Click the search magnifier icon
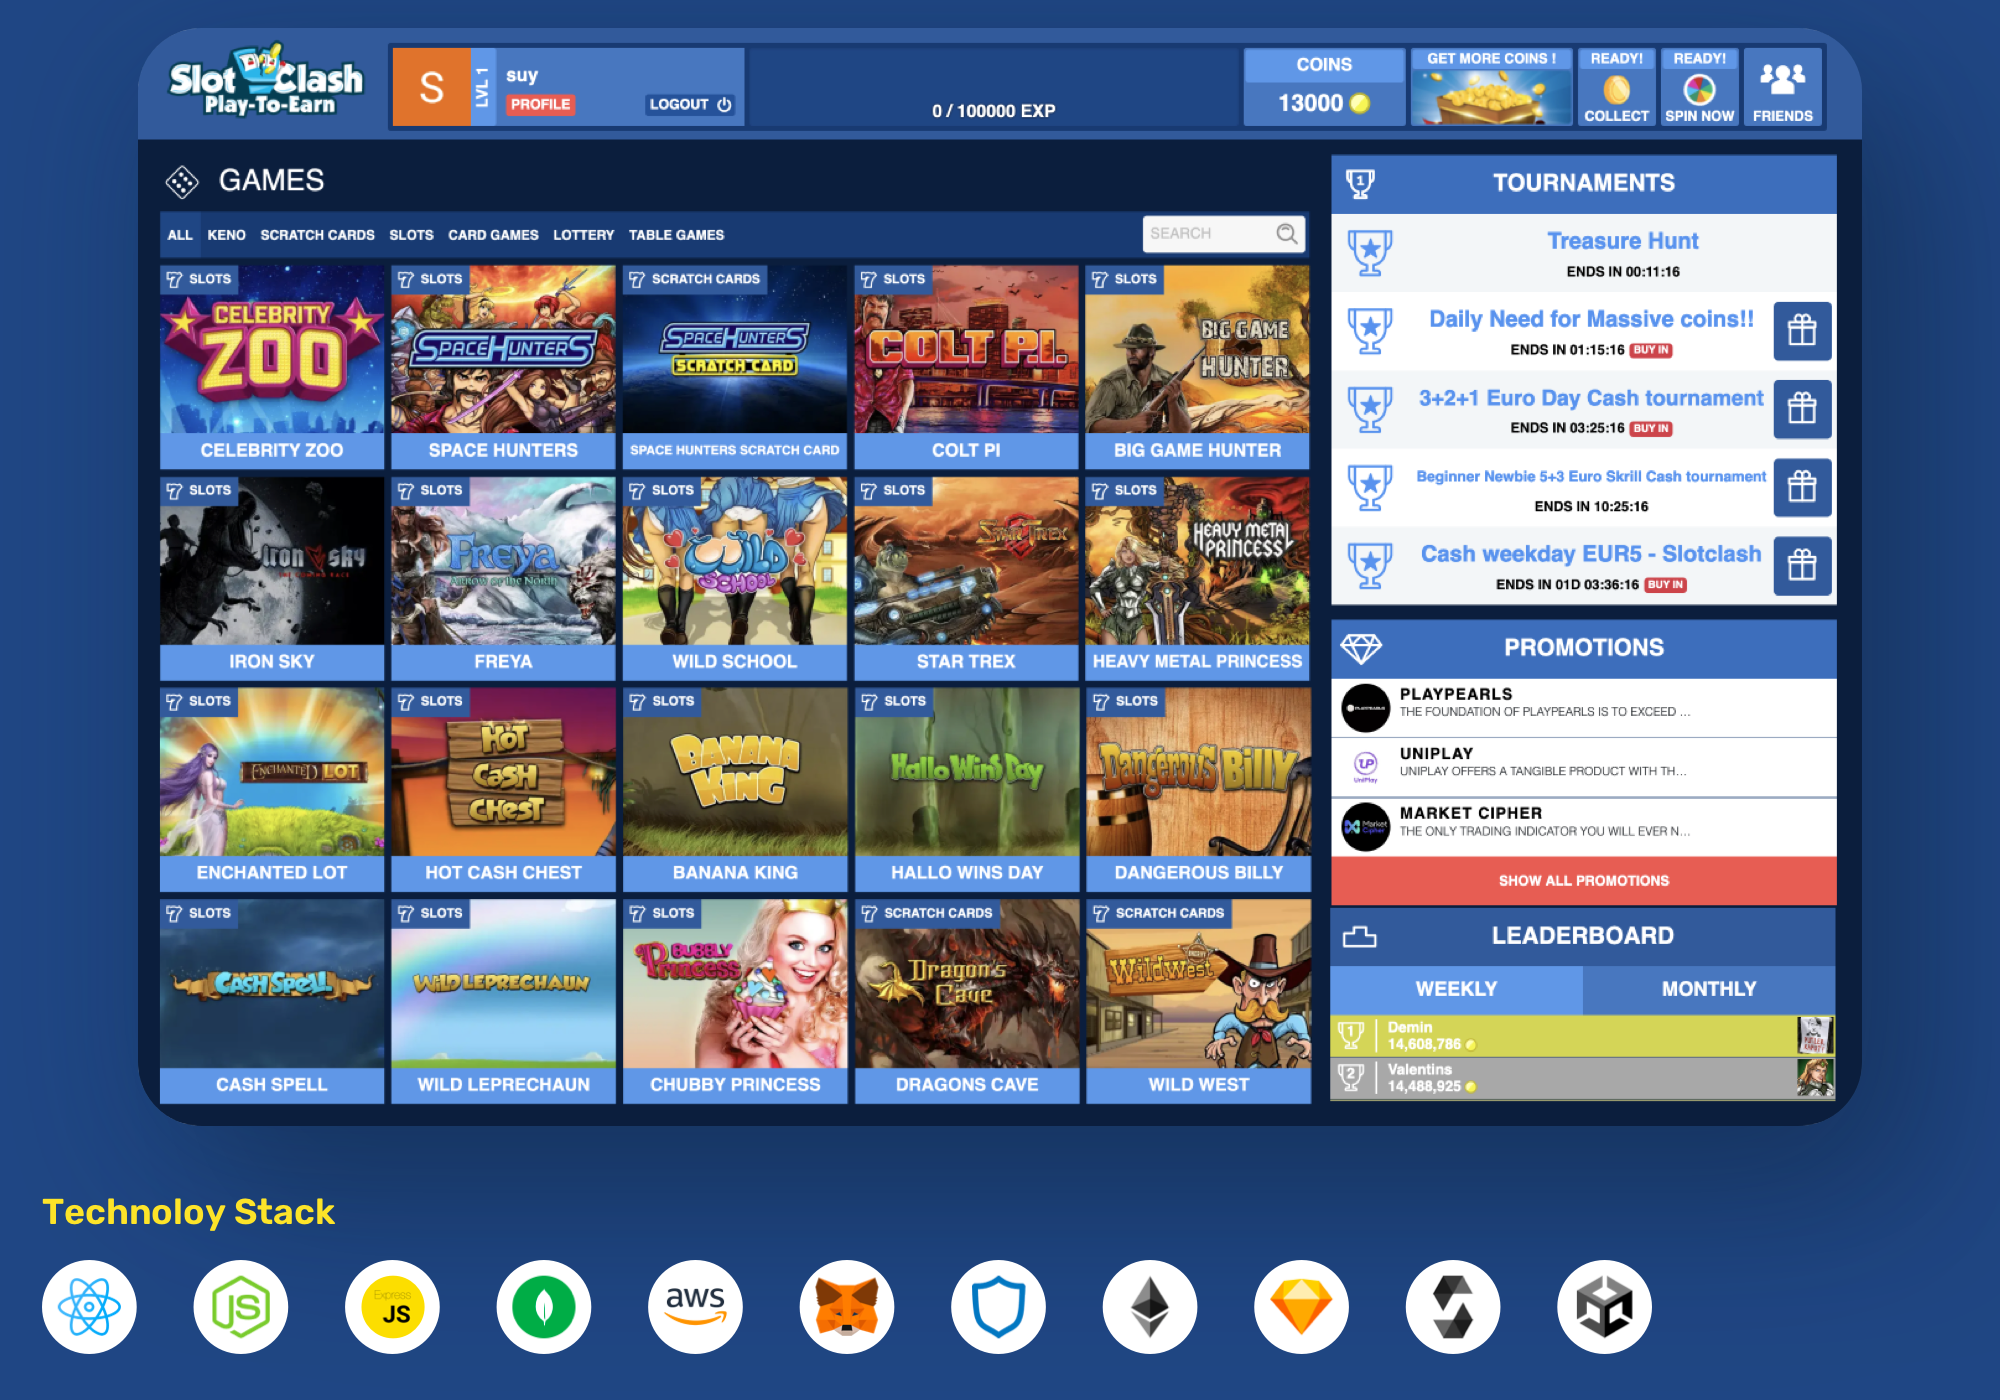The height and width of the screenshot is (1400, 2000). 1287,234
